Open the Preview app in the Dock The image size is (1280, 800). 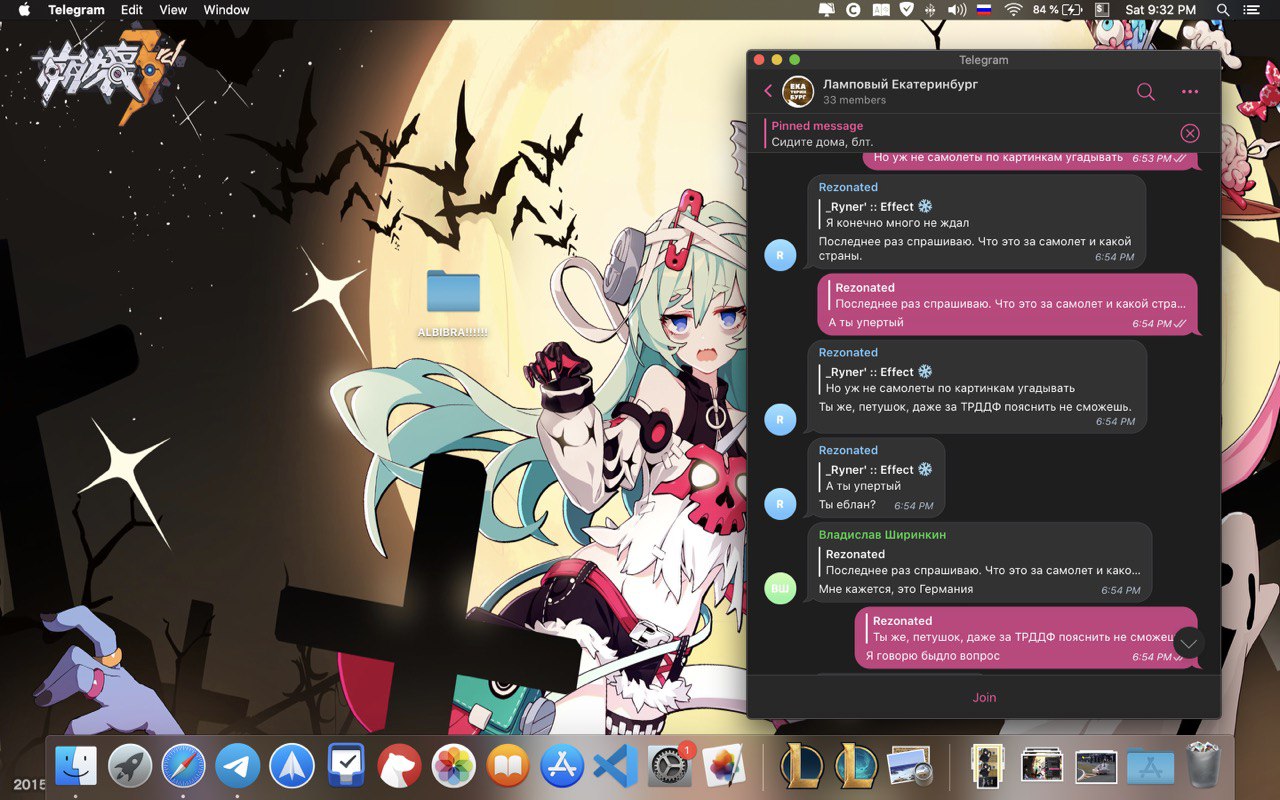910,767
